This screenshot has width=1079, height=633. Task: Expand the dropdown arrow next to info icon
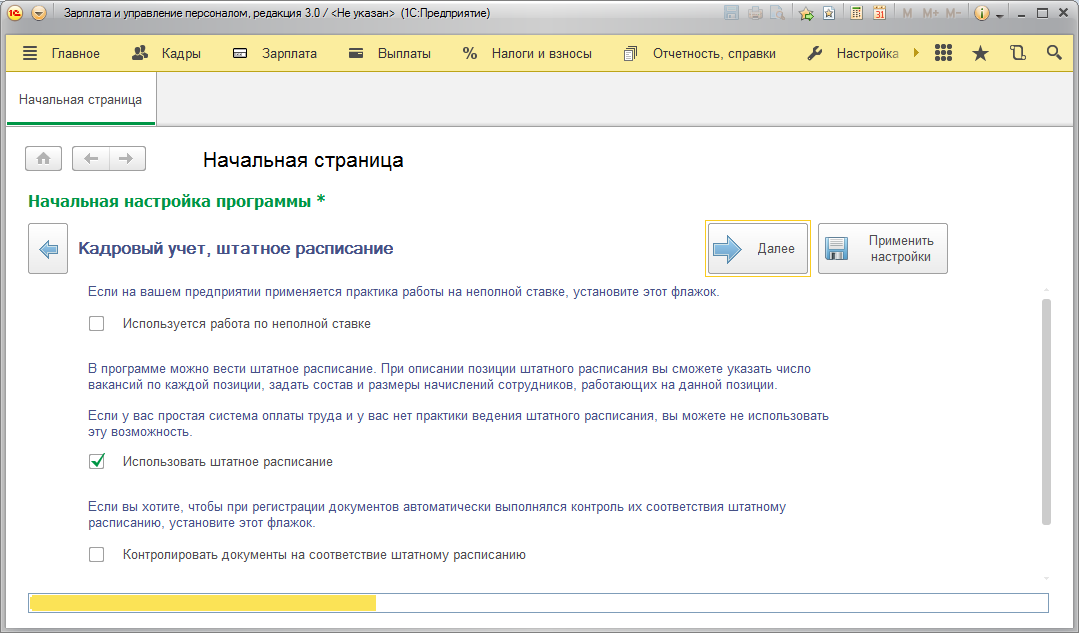coord(999,15)
